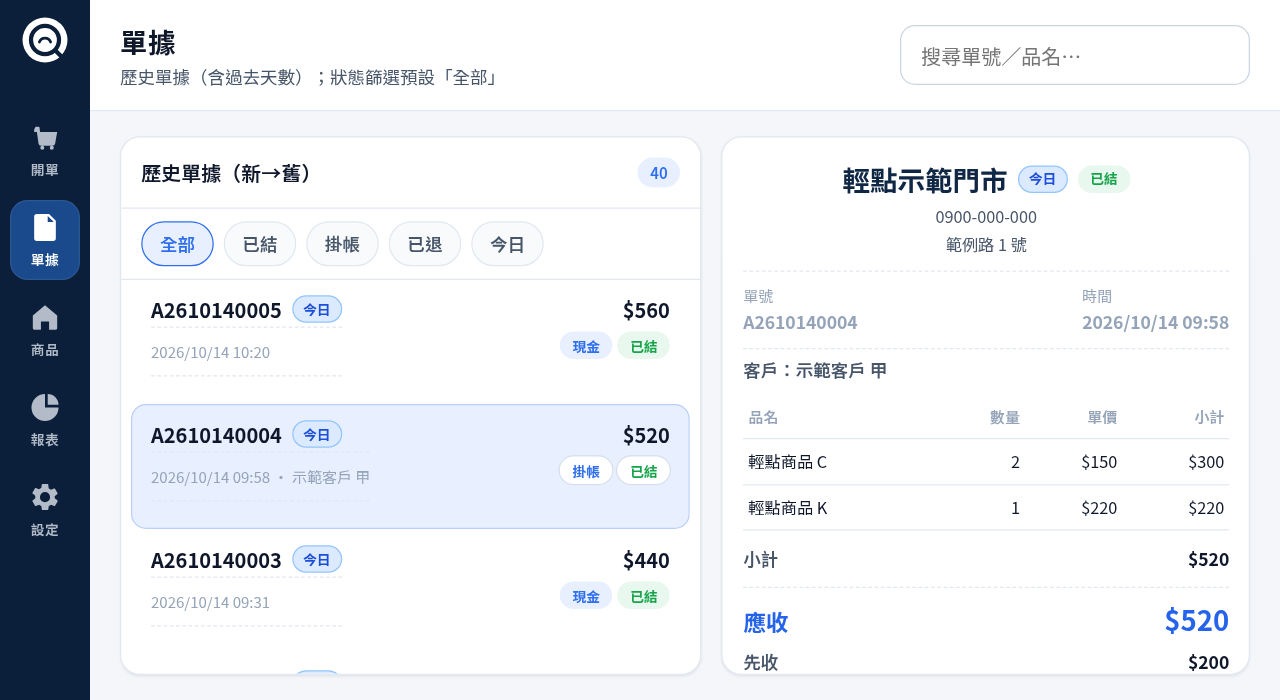1280x700 pixels.
Task: Click the 已結 badge next to store title
Action: pos(1104,179)
